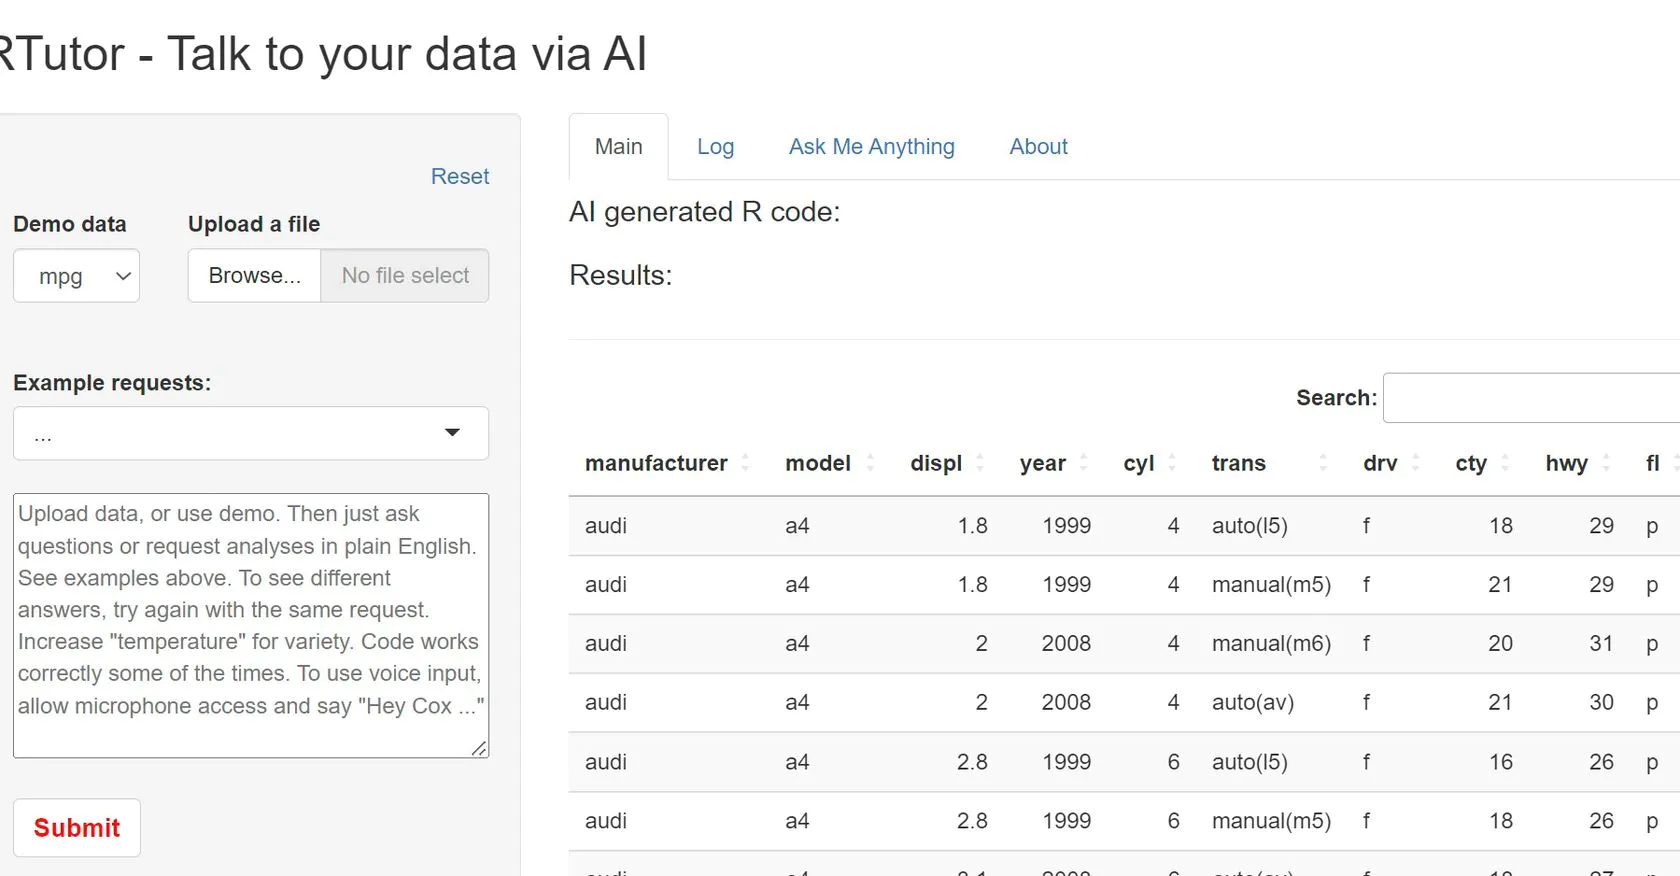Sort table by cyl column arrows
The width and height of the screenshot is (1680, 876).
point(1172,463)
